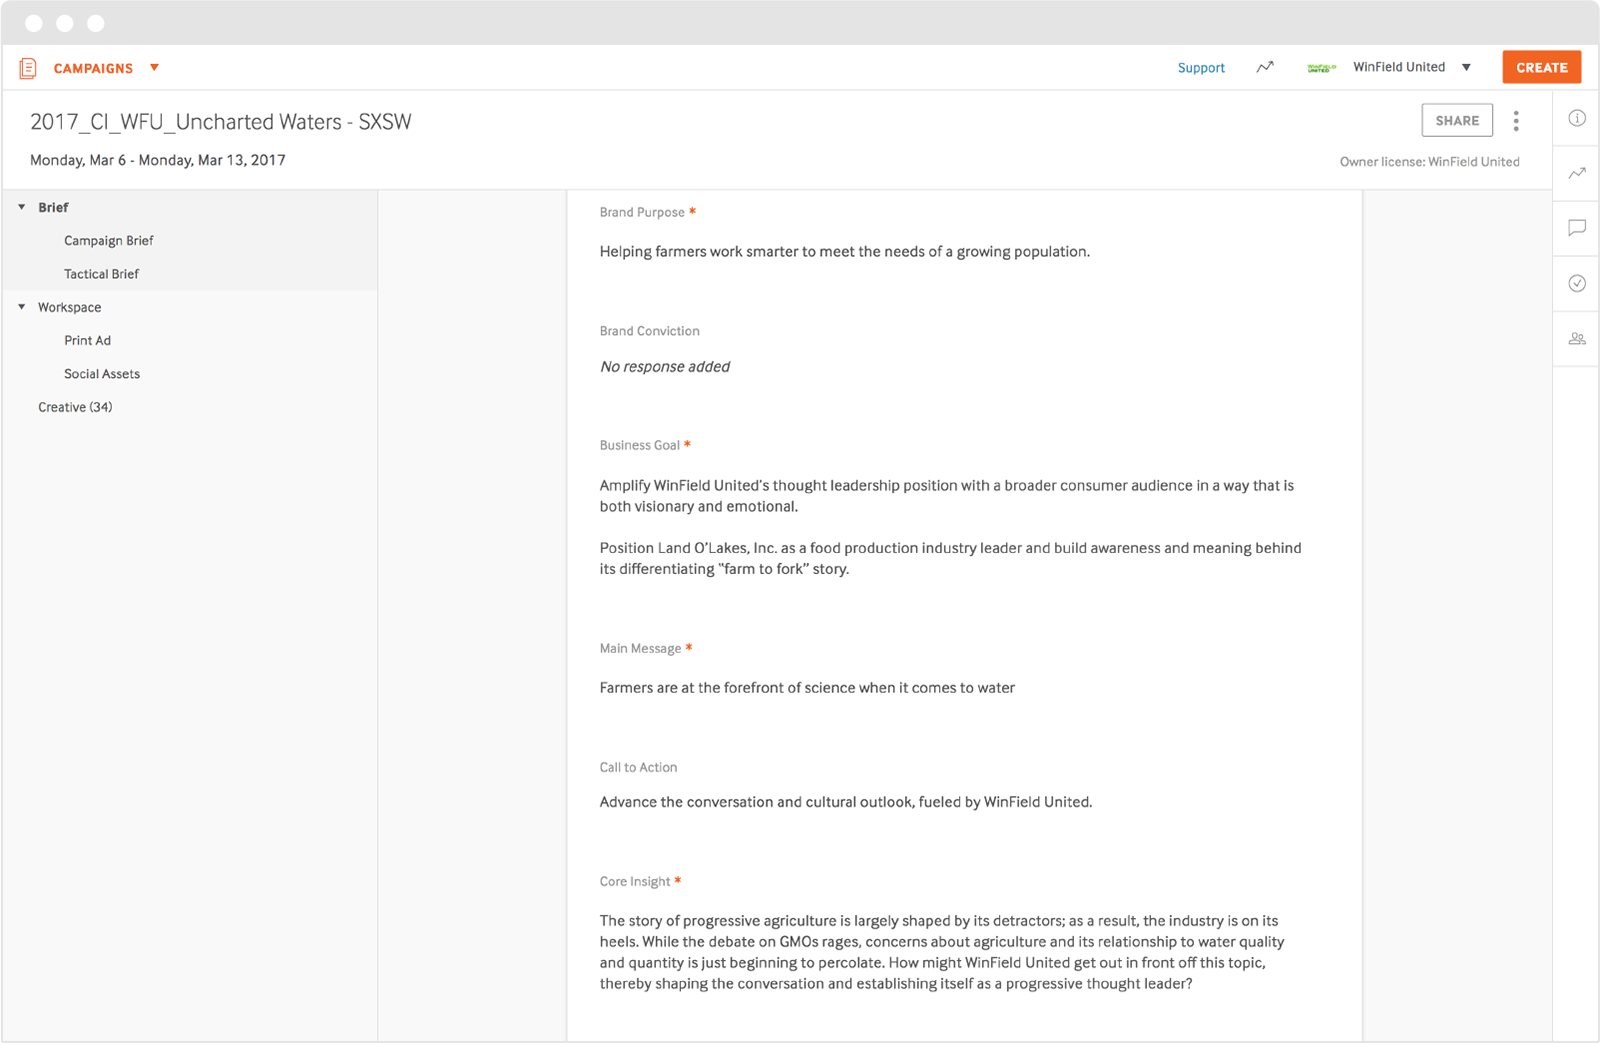
Task: Open the approvals checkmark sidebar icon
Action: point(1577,283)
